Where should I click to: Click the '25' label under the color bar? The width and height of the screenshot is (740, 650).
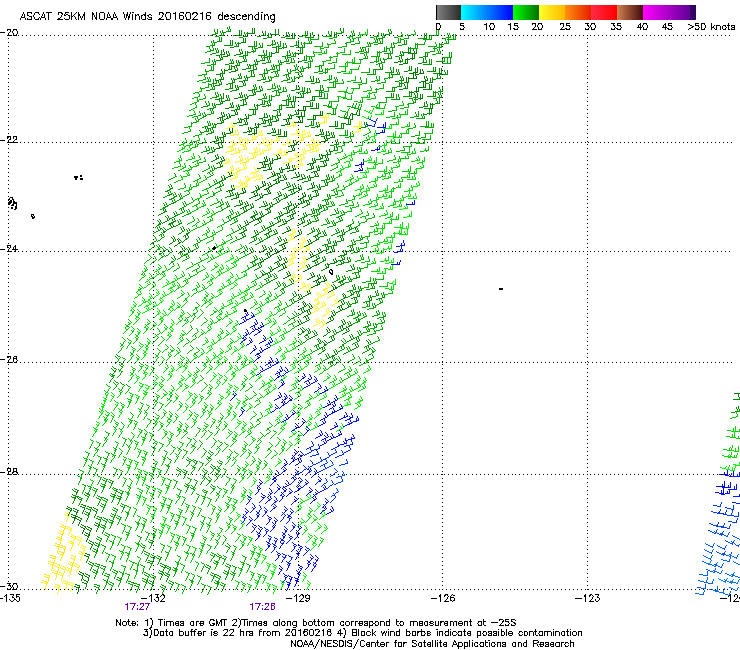tap(565, 27)
